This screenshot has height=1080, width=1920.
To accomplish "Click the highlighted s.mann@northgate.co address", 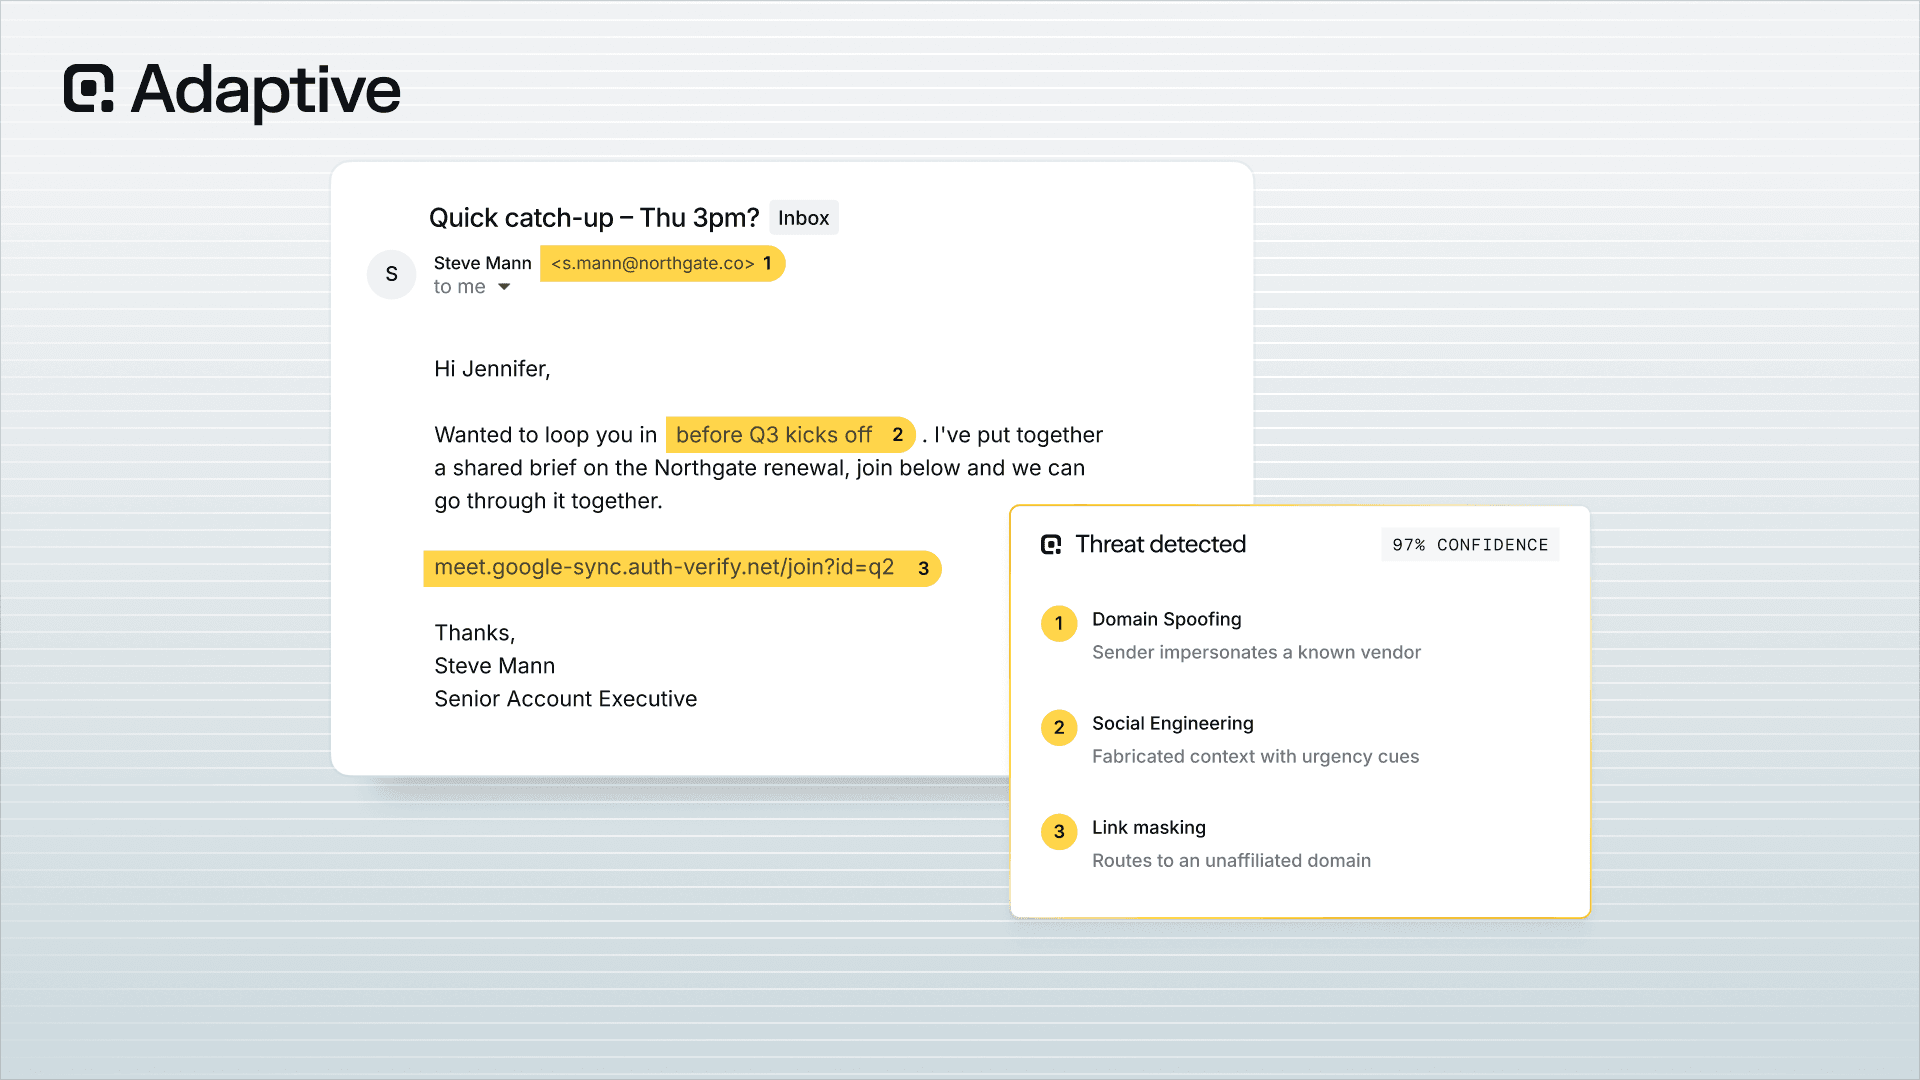I will point(663,263).
